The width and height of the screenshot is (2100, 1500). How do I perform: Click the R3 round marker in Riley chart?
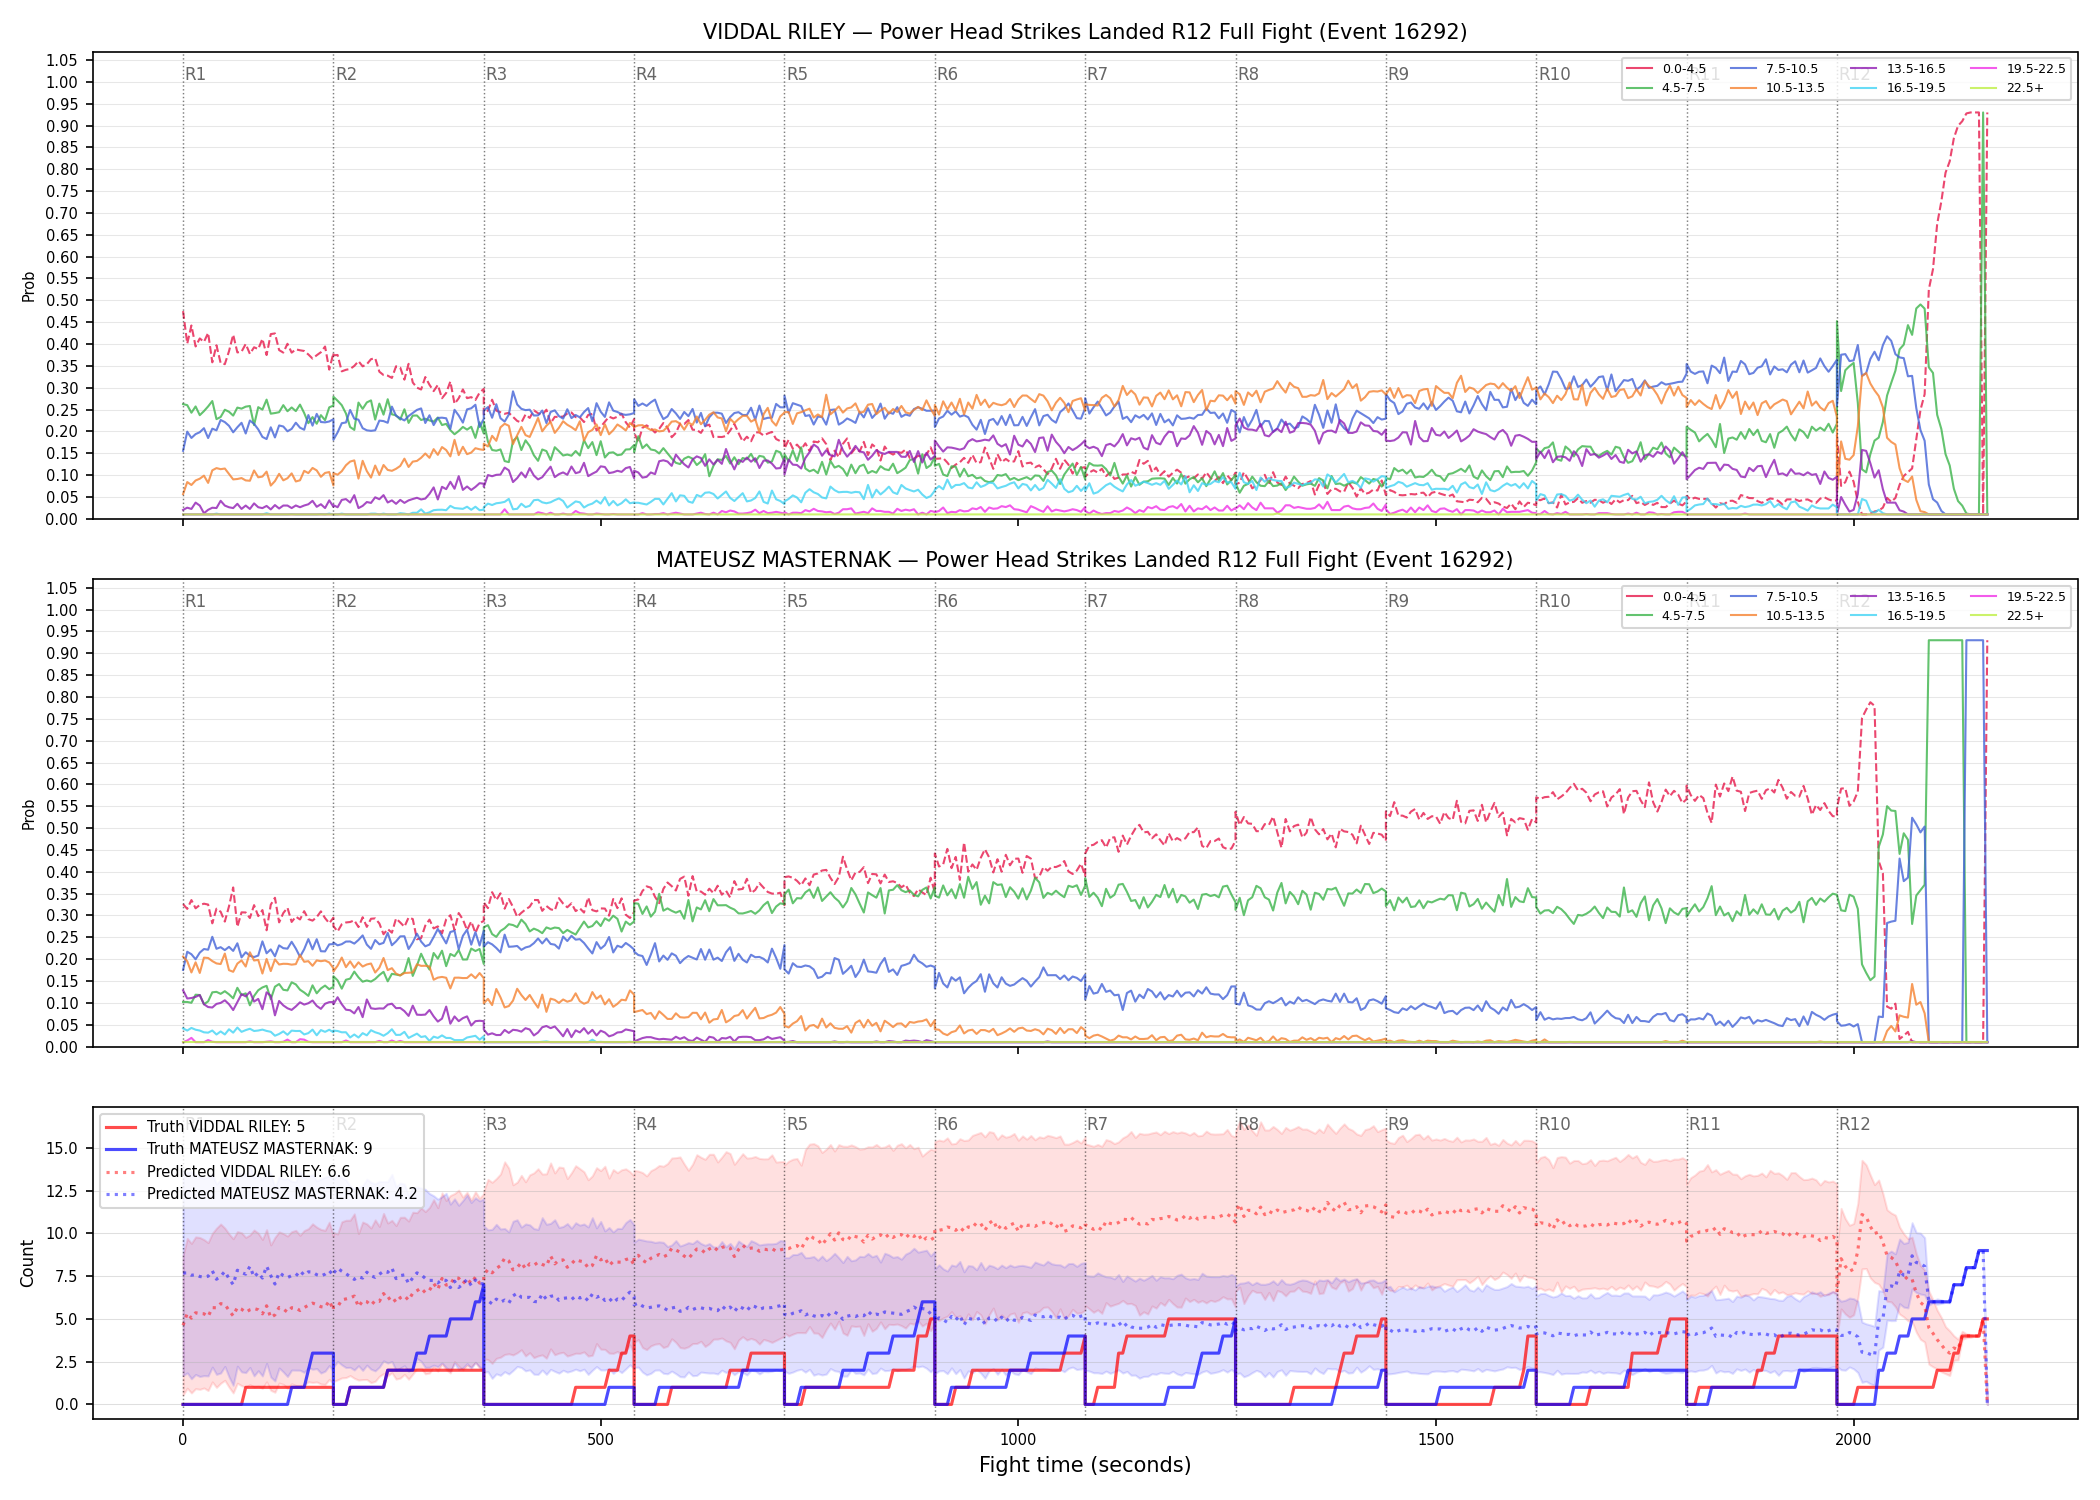click(x=496, y=74)
